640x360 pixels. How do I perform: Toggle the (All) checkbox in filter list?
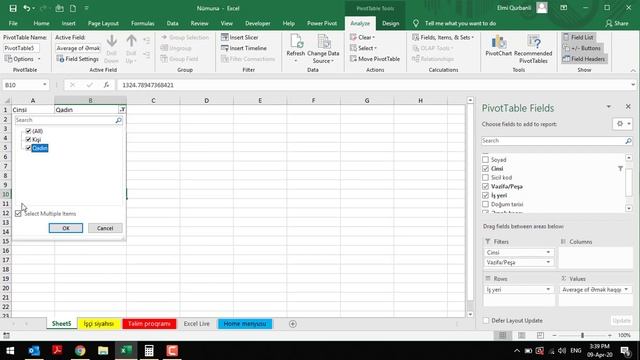[28, 131]
